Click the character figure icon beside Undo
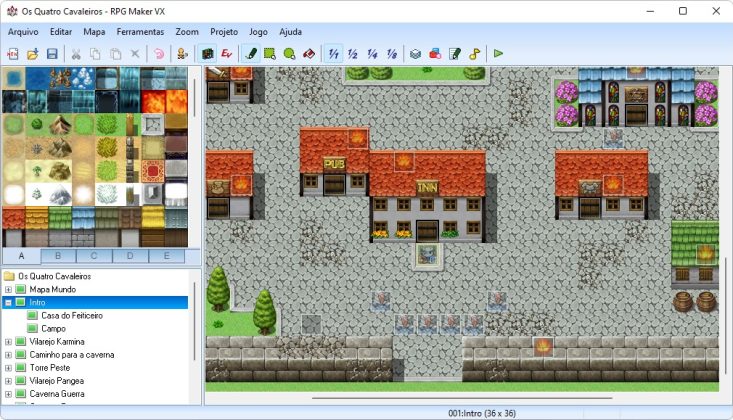The width and height of the screenshot is (733, 420). tap(182, 54)
